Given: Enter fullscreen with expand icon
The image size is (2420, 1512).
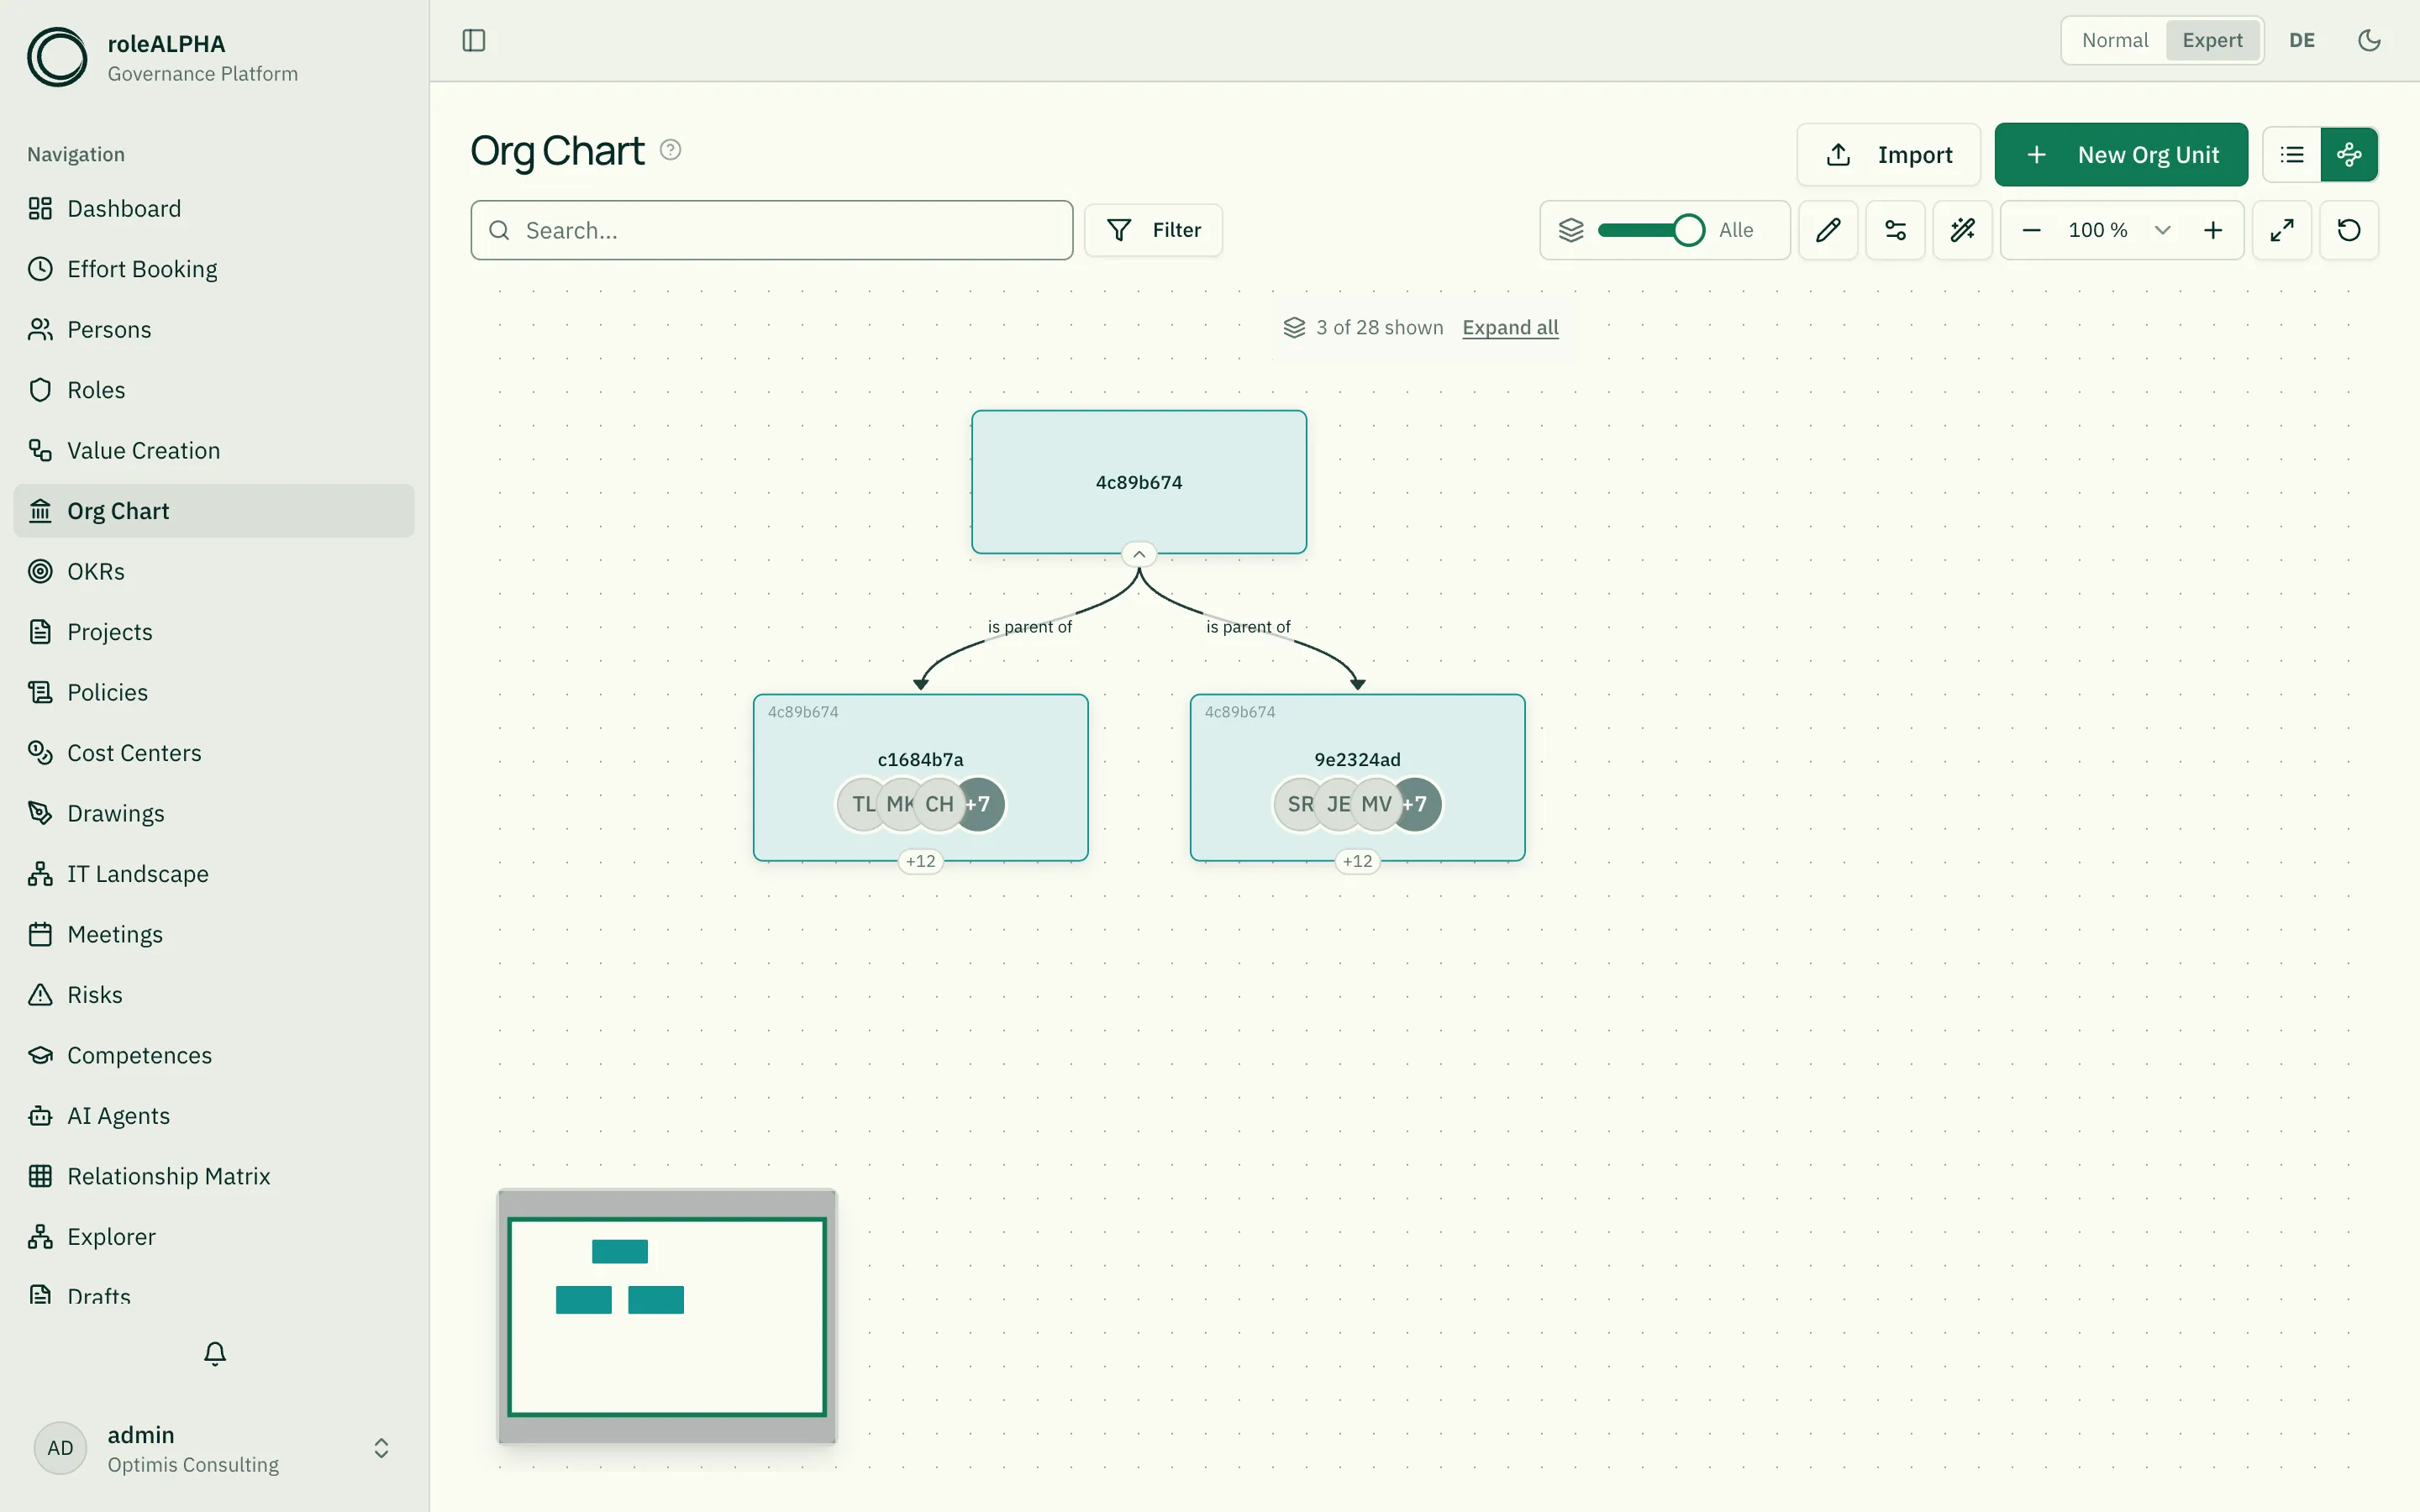Looking at the screenshot, I should [x=2282, y=230].
